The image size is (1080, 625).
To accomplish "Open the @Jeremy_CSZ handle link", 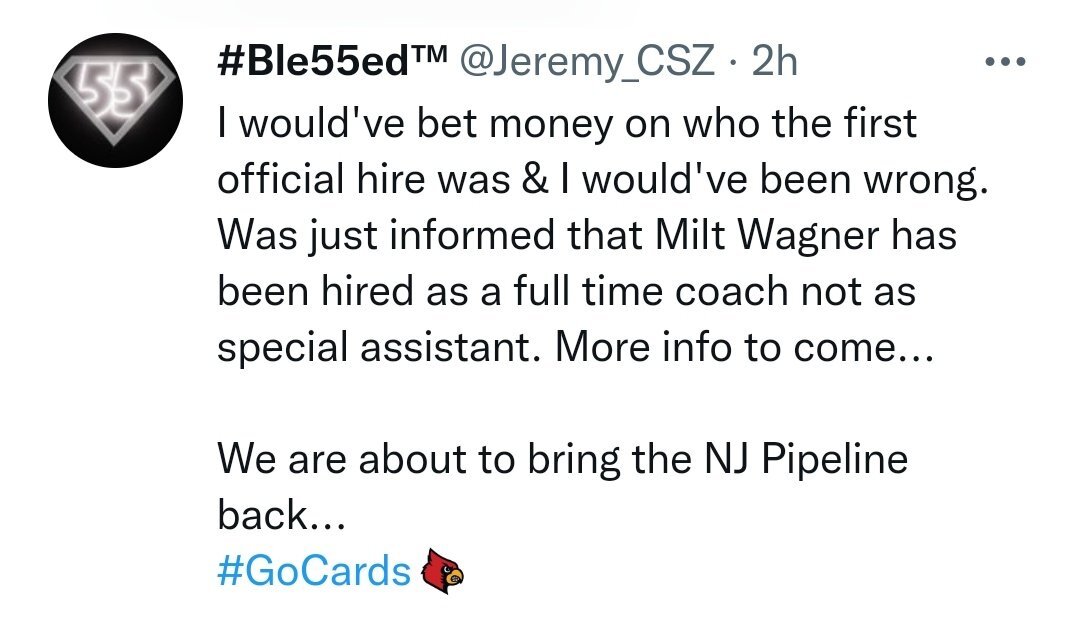I will [586, 62].
